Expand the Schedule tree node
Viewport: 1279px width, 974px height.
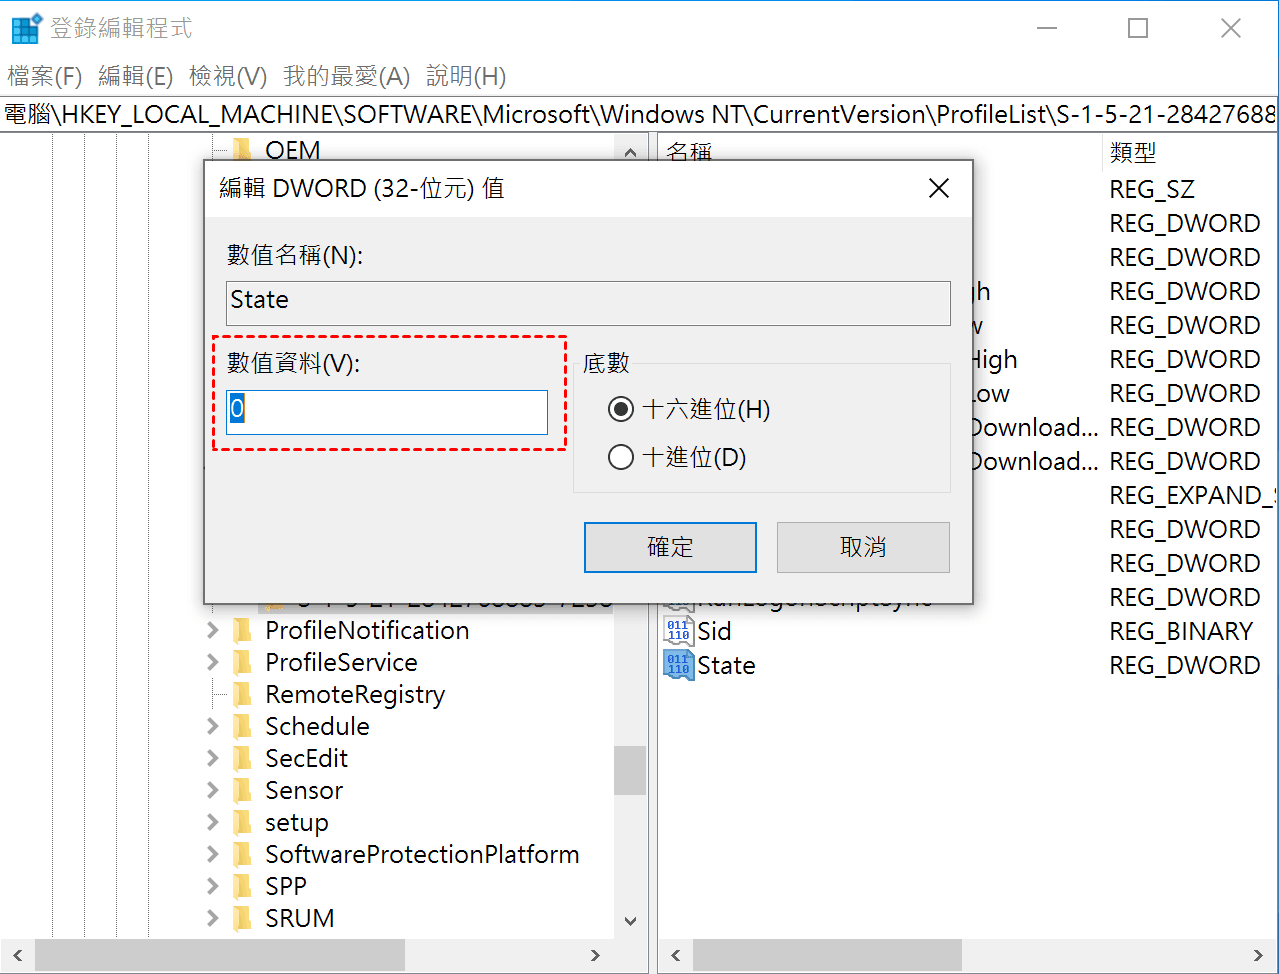(212, 726)
